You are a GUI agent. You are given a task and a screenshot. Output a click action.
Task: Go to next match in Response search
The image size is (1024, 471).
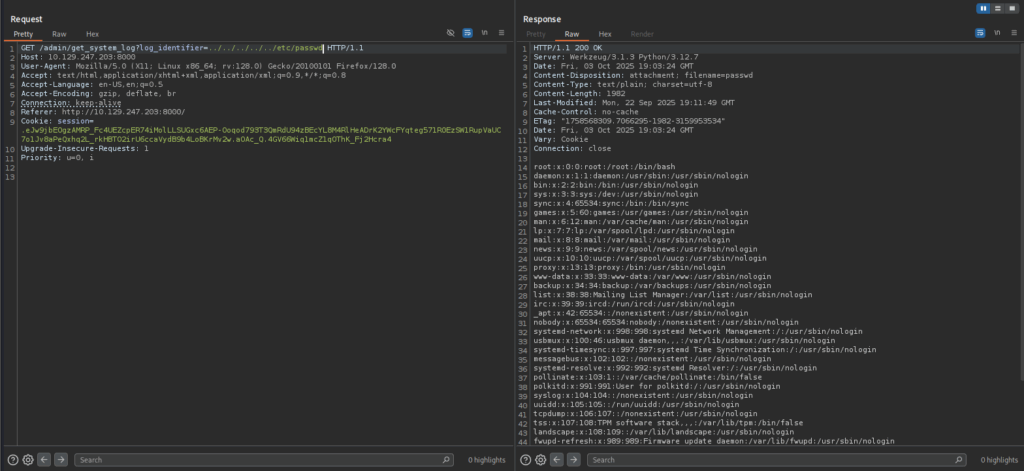tap(574, 459)
